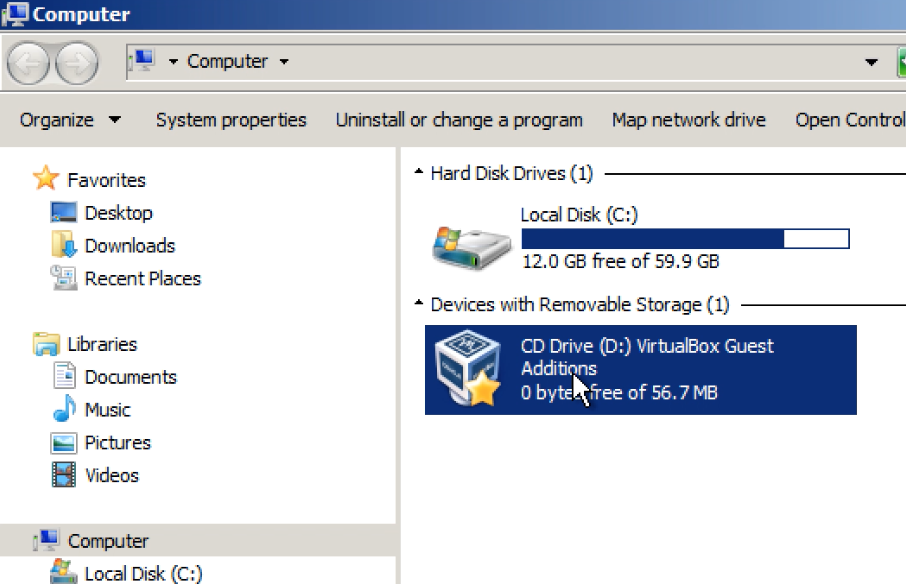
Task: Click the Computer breadcrumb dropdown arrow
Action: [284, 62]
